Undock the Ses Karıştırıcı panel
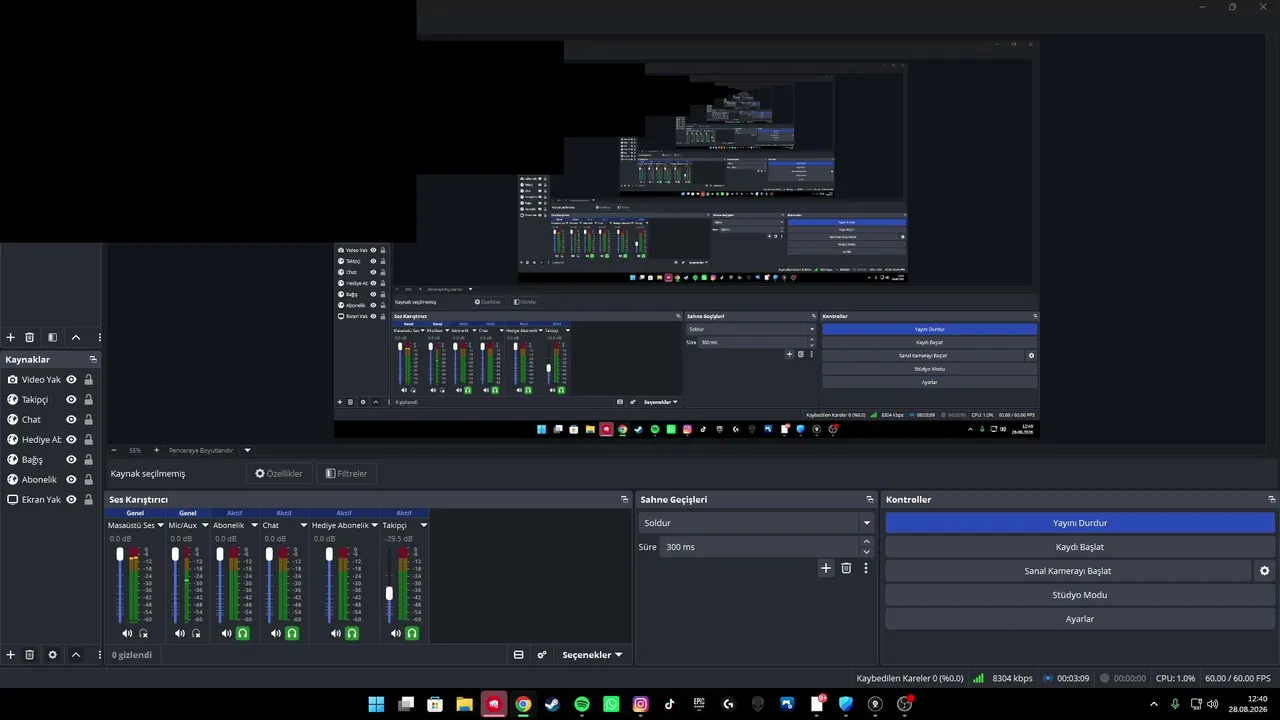The width and height of the screenshot is (1280, 720). pyautogui.click(x=624, y=499)
